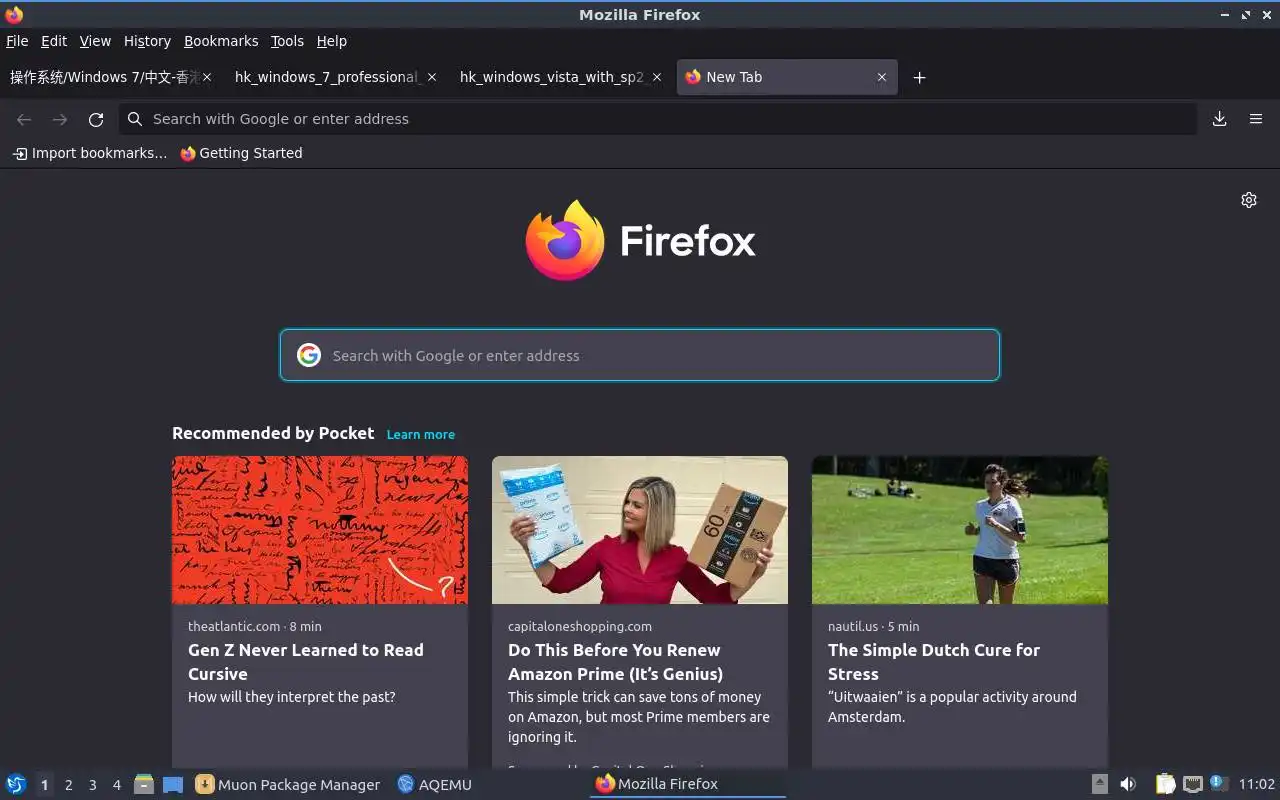The width and height of the screenshot is (1280, 800).
Task: Switch to virtual desktop 4
Action: click(x=116, y=785)
